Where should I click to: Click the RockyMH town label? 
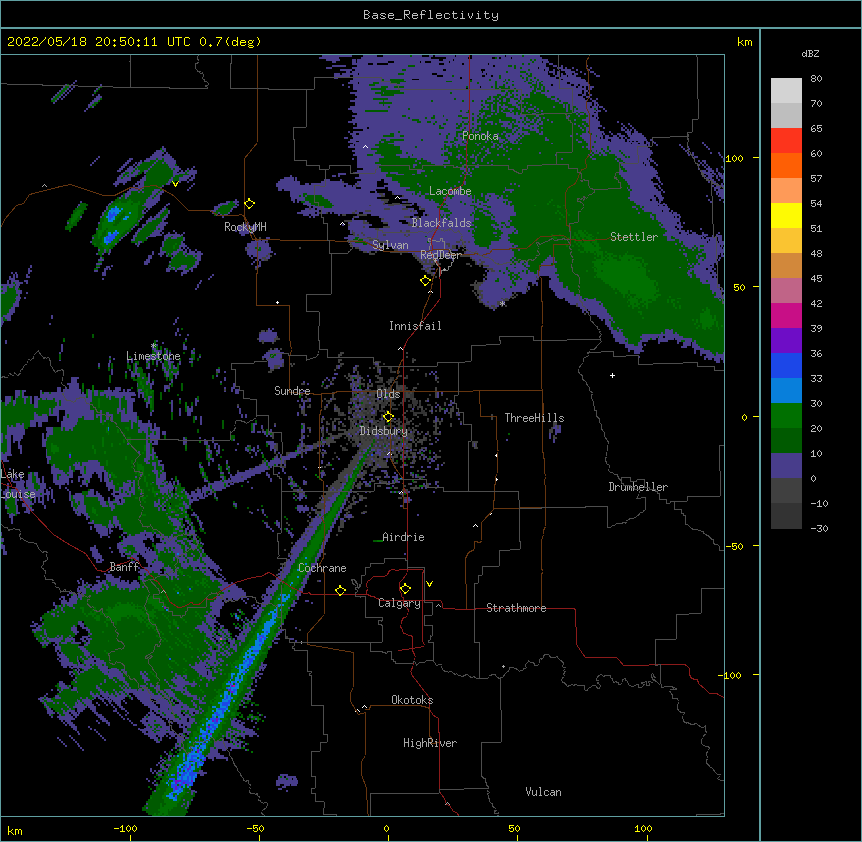click(245, 227)
